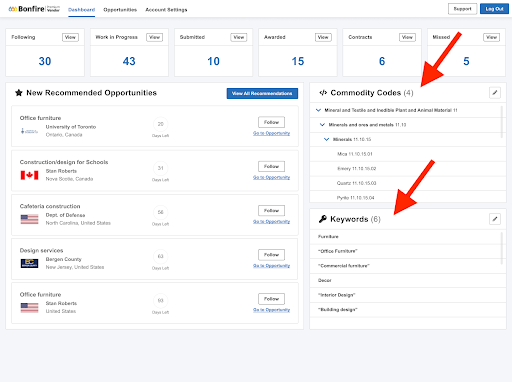Click 31 Days Left indicator

(x=160, y=172)
